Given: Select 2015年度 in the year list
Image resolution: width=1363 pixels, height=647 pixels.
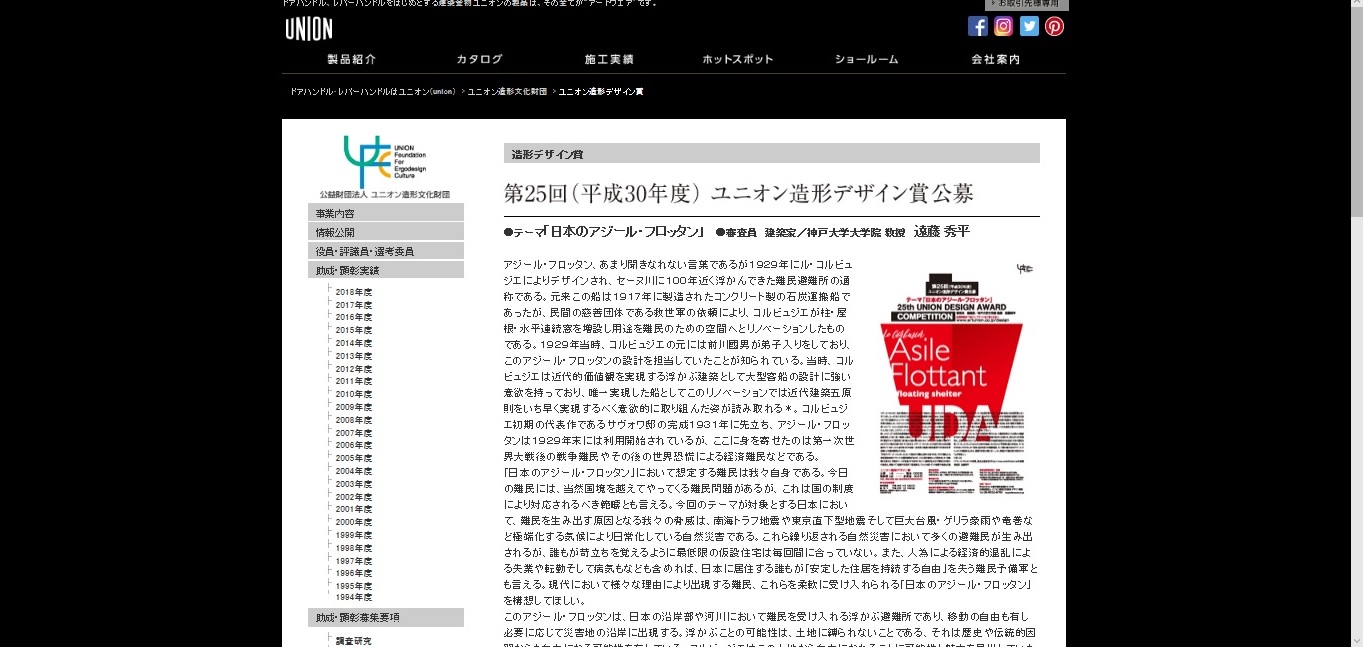Looking at the screenshot, I should [x=354, y=330].
